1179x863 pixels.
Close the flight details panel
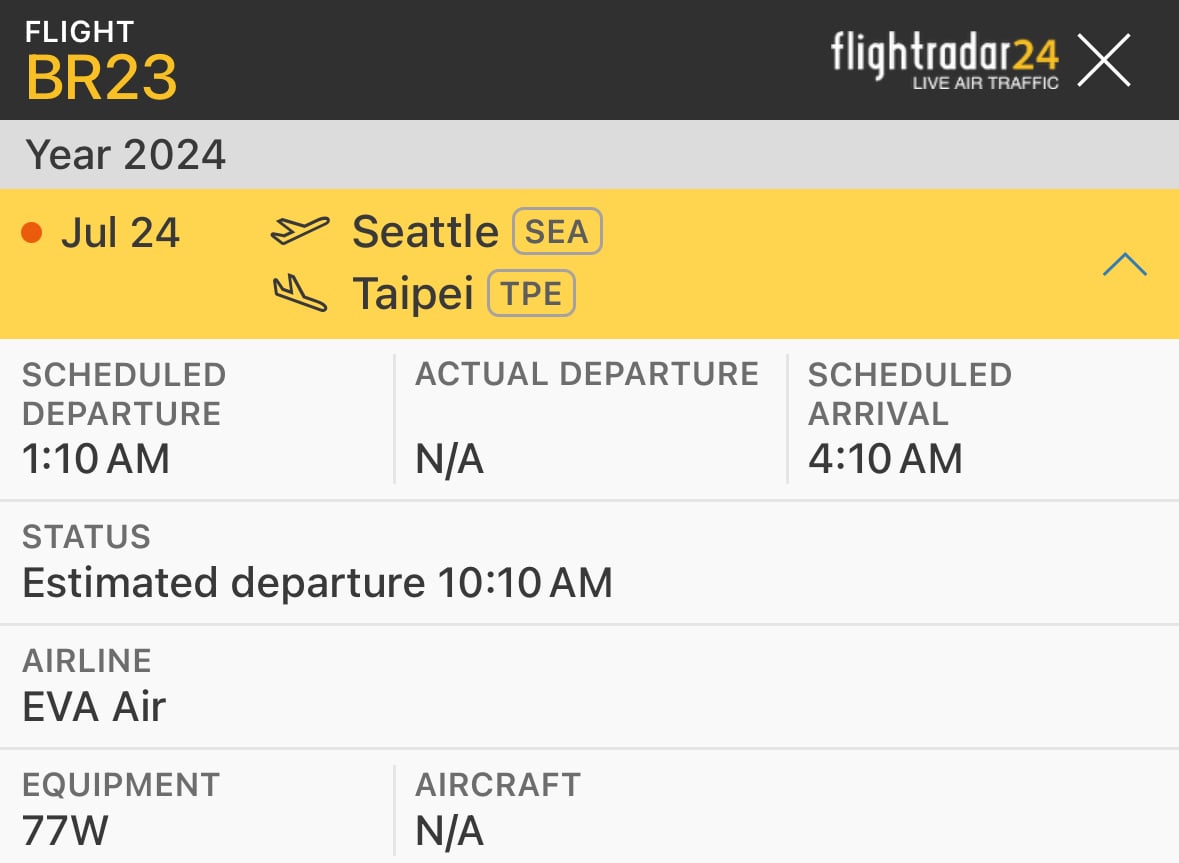point(1104,60)
